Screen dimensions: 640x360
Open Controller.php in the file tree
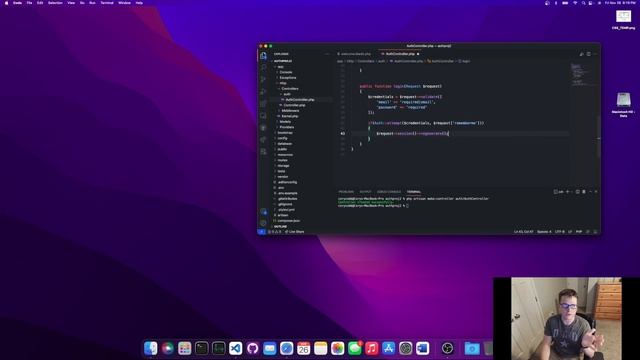coord(294,105)
